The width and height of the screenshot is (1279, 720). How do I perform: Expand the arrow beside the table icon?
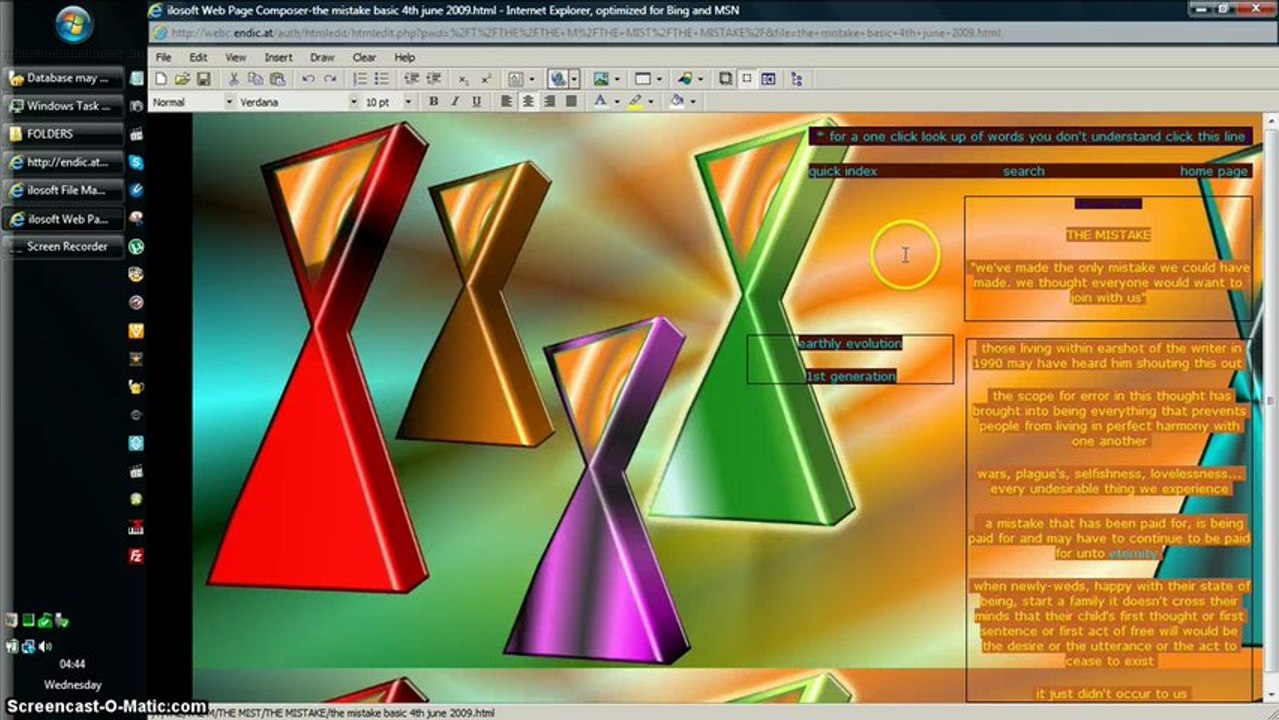659,79
